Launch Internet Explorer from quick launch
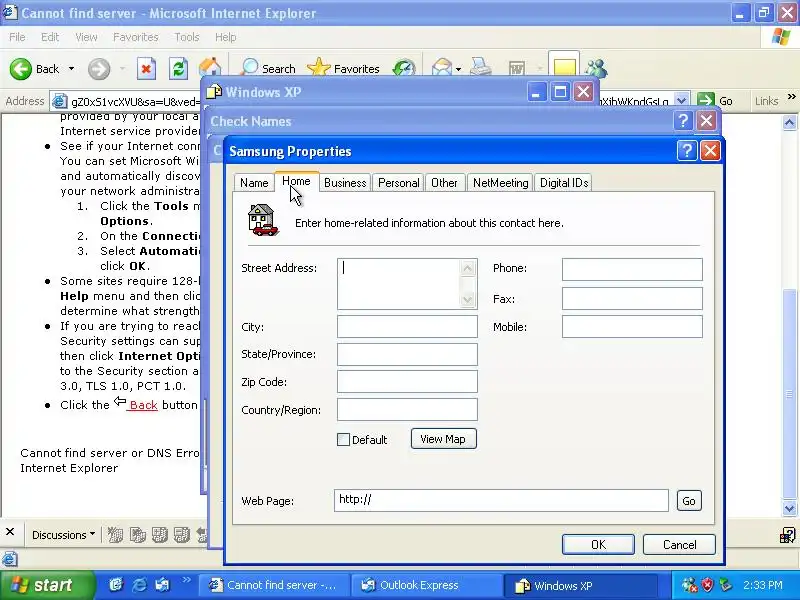Viewport: 800px width, 600px height. point(139,585)
